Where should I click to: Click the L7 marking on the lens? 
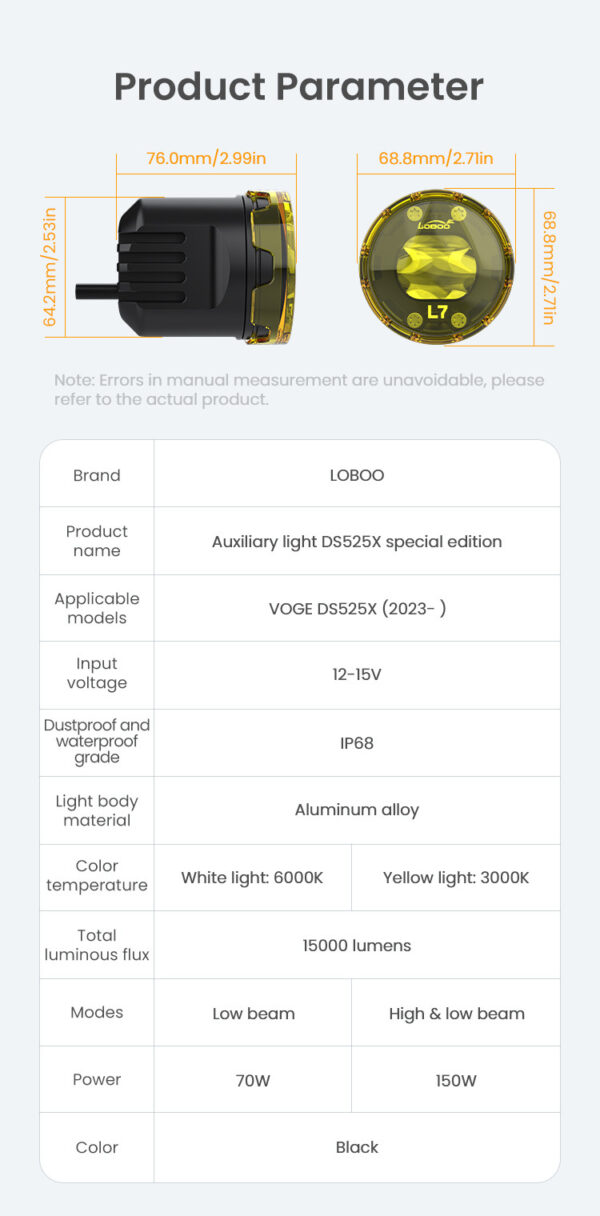437,312
